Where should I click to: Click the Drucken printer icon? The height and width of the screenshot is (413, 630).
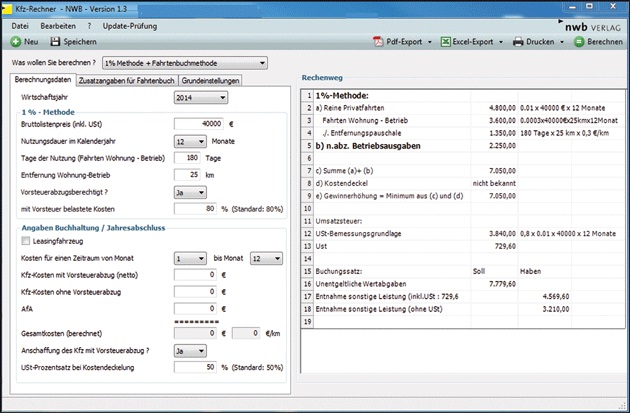(x=519, y=42)
